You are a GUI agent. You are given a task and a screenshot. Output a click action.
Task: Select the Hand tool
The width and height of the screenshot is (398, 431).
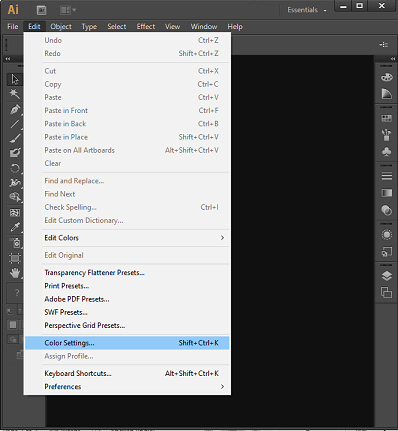(15, 273)
